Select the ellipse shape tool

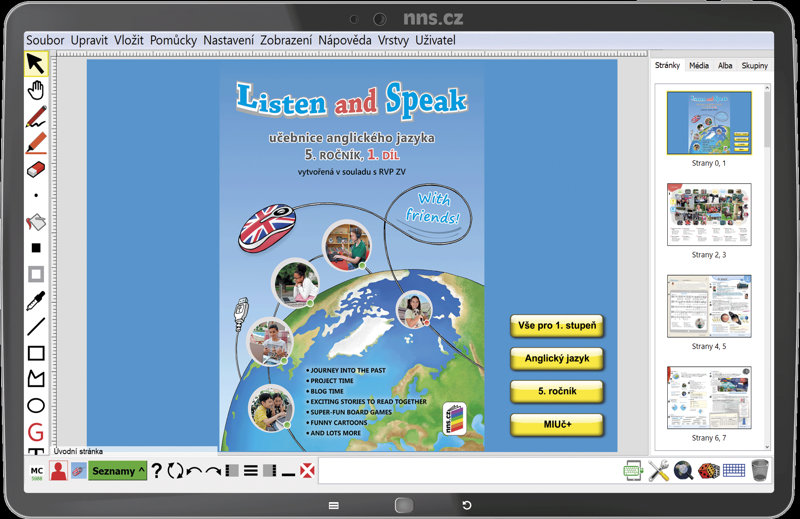pyautogui.click(x=36, y=406)
